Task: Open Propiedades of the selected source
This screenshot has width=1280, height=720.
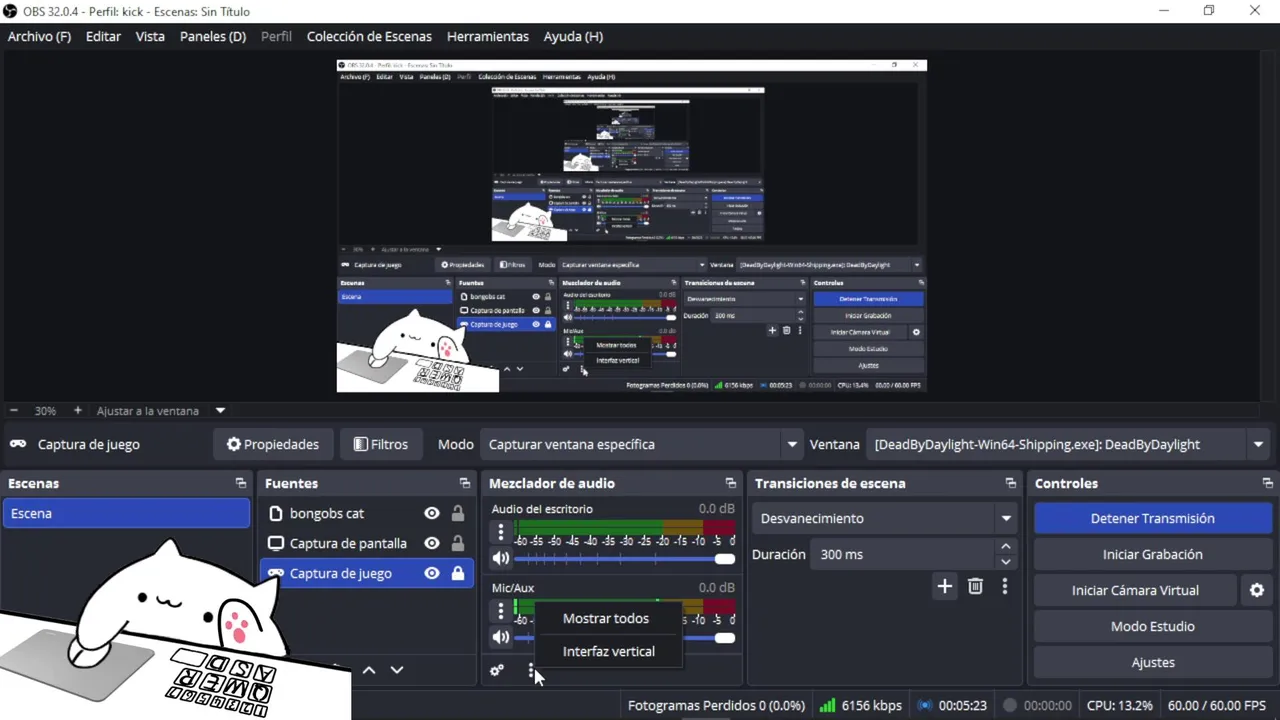Action: (273, 444)
